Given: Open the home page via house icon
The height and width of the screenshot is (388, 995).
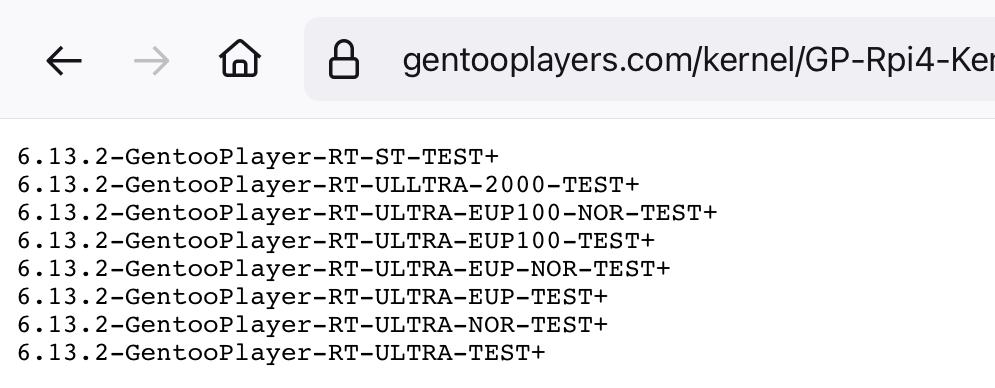Looking at the screenshot, I should [240, 58].
